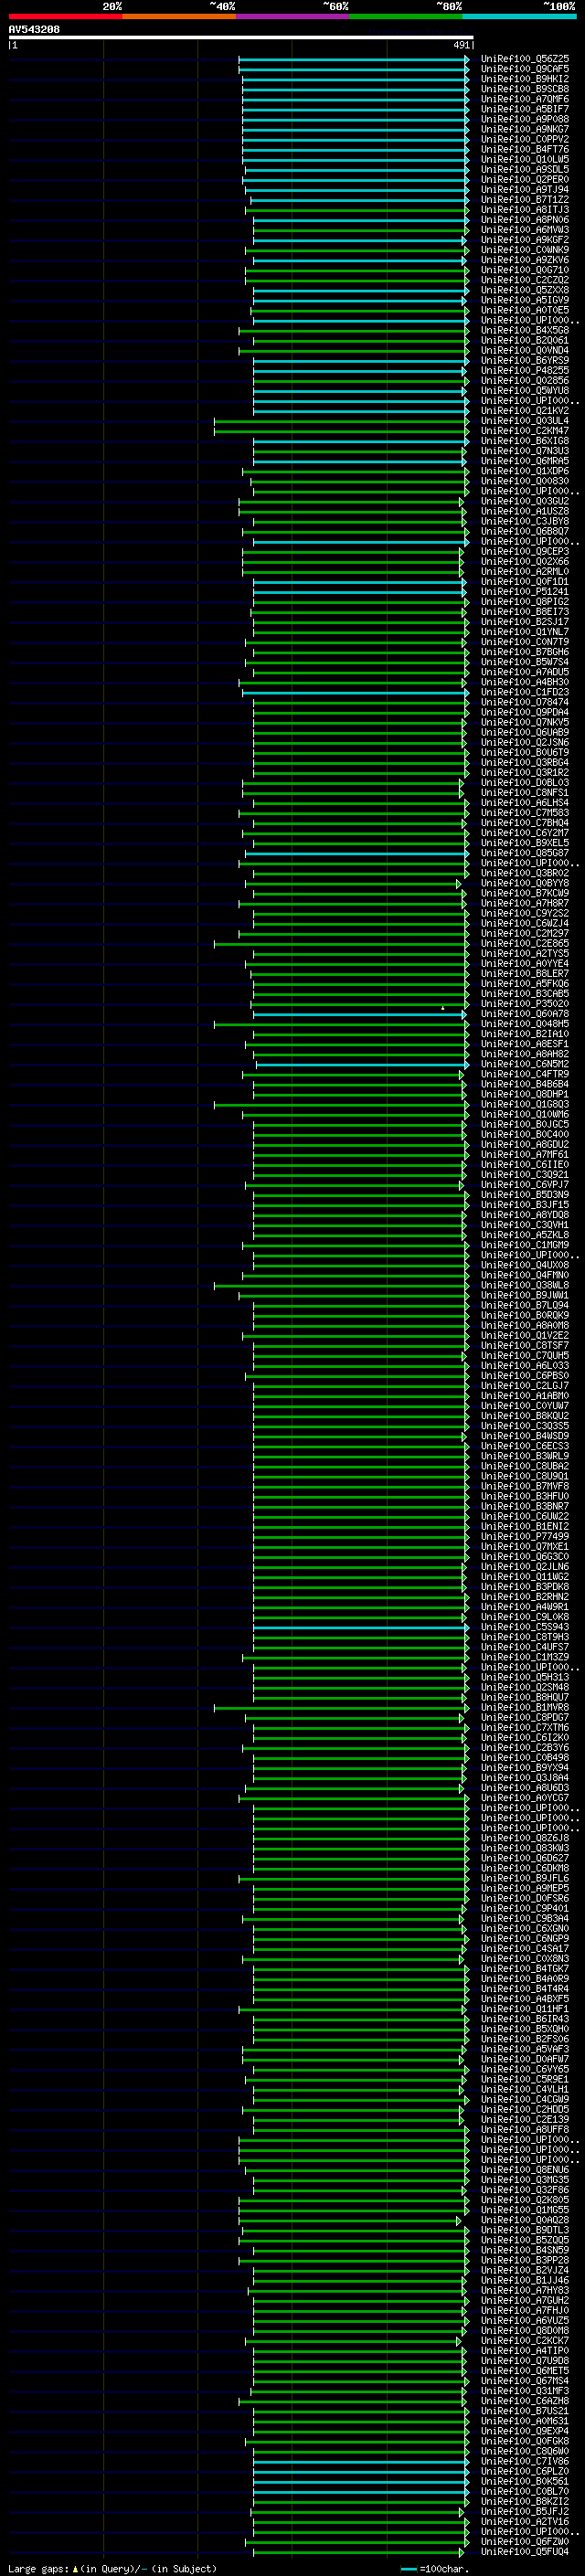Select hit UniRef100_A9P088
This screenshot has width=585, height=2576.
[525, 119]
